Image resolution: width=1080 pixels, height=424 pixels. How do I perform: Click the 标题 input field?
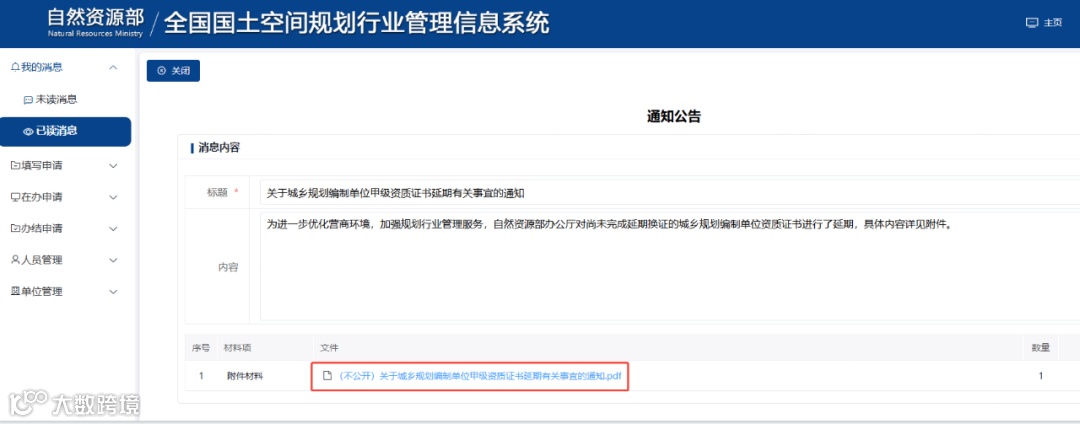(x=669, y=193)
